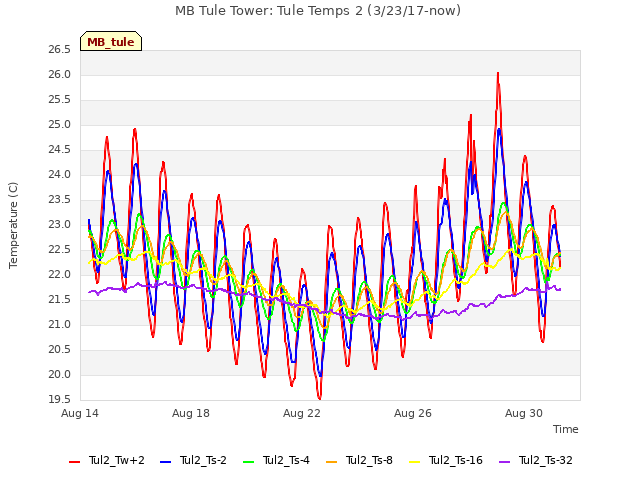Click the Aug 26 tick label
The width and height of the screenshot is (640, 480).
pos(413,413)
